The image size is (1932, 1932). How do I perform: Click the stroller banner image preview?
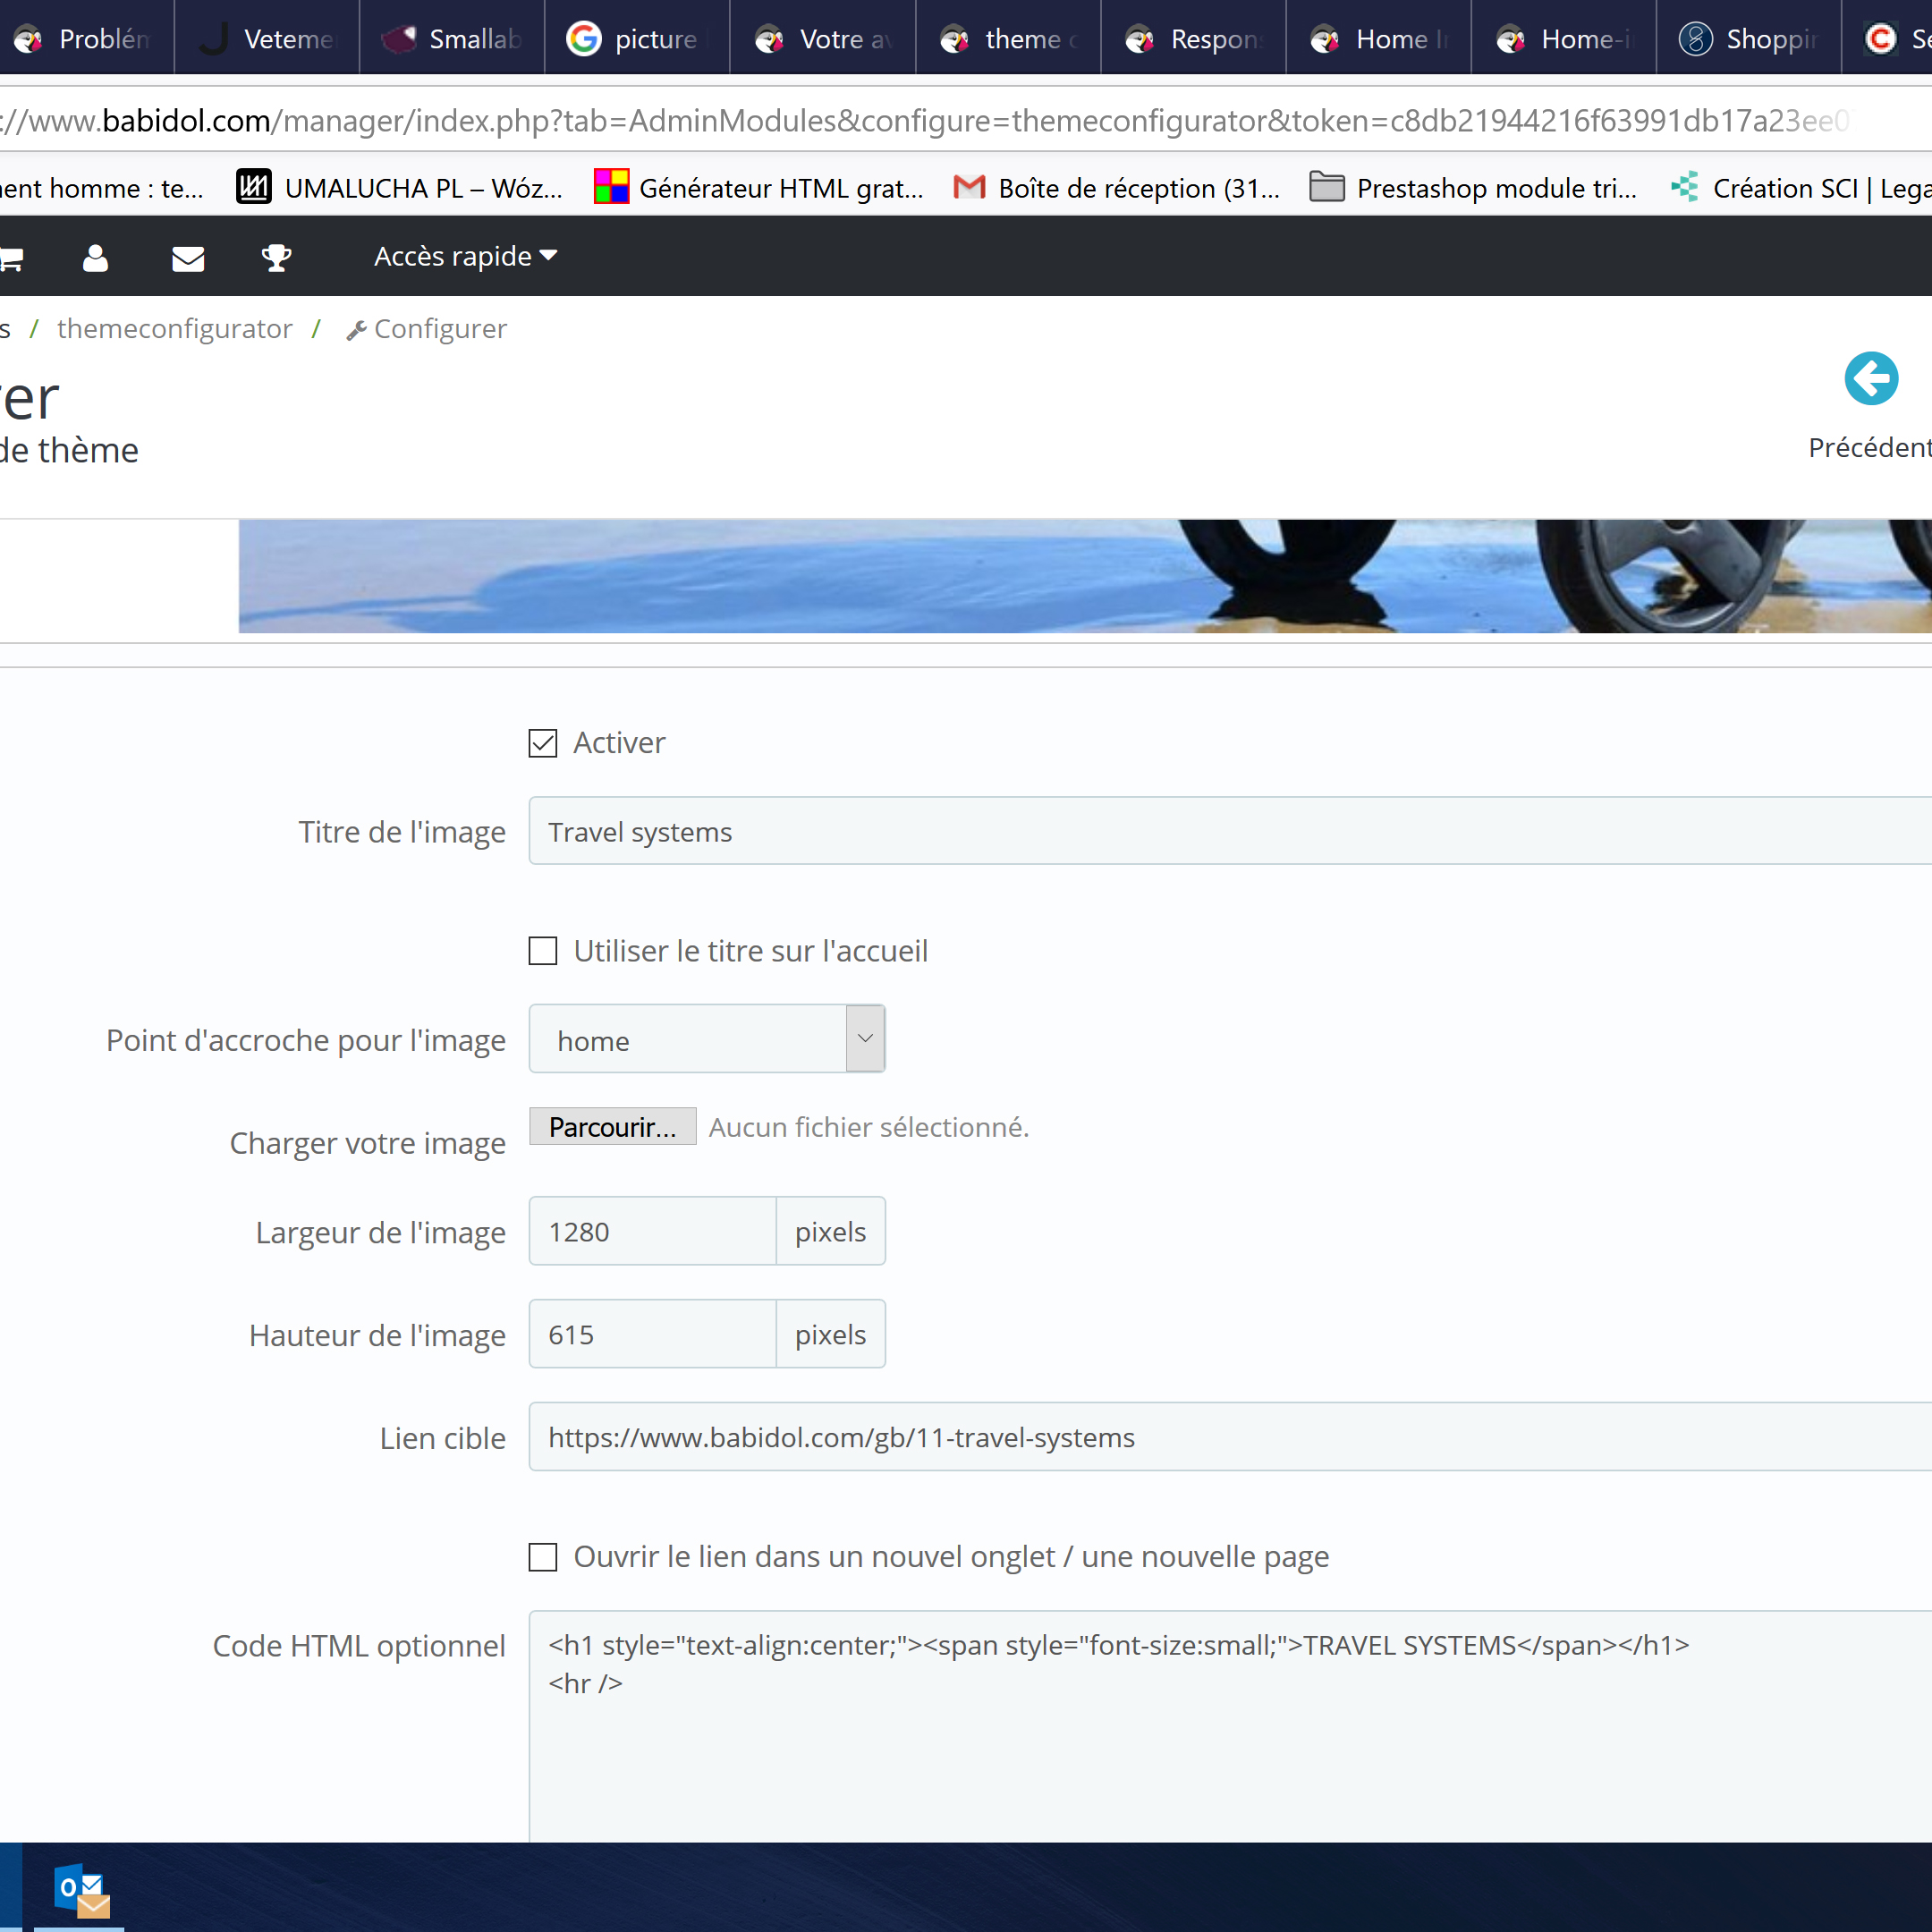[x=1085, y=576]
